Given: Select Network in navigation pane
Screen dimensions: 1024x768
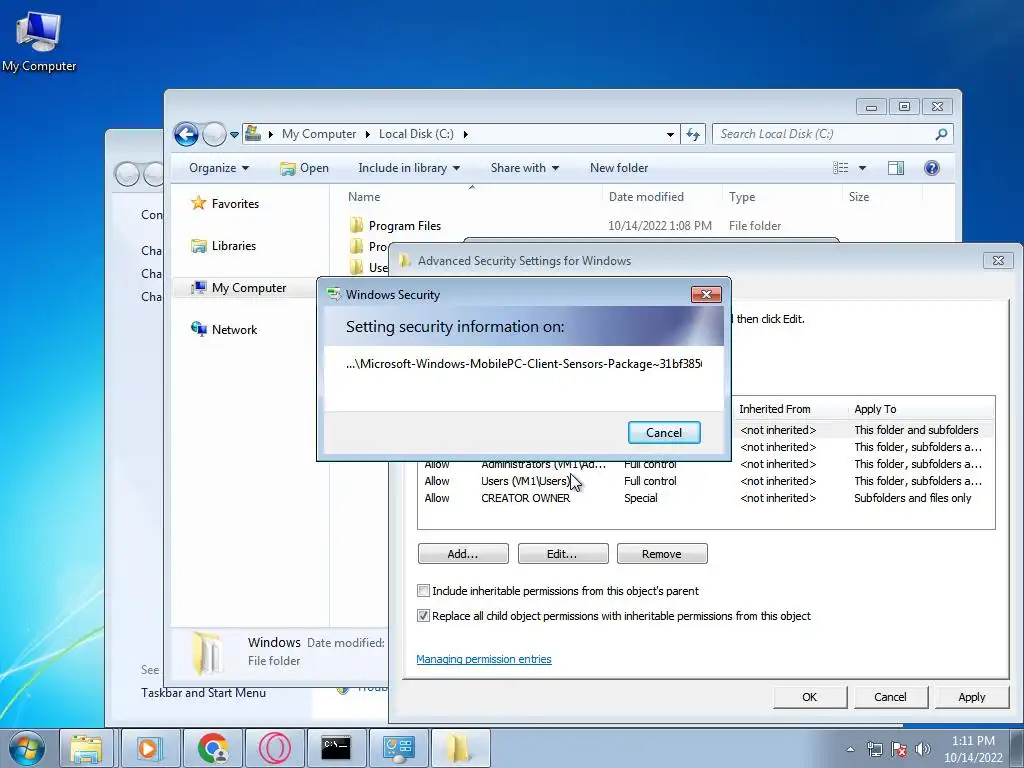Looking at the screenshot, I should pos(224,330).
